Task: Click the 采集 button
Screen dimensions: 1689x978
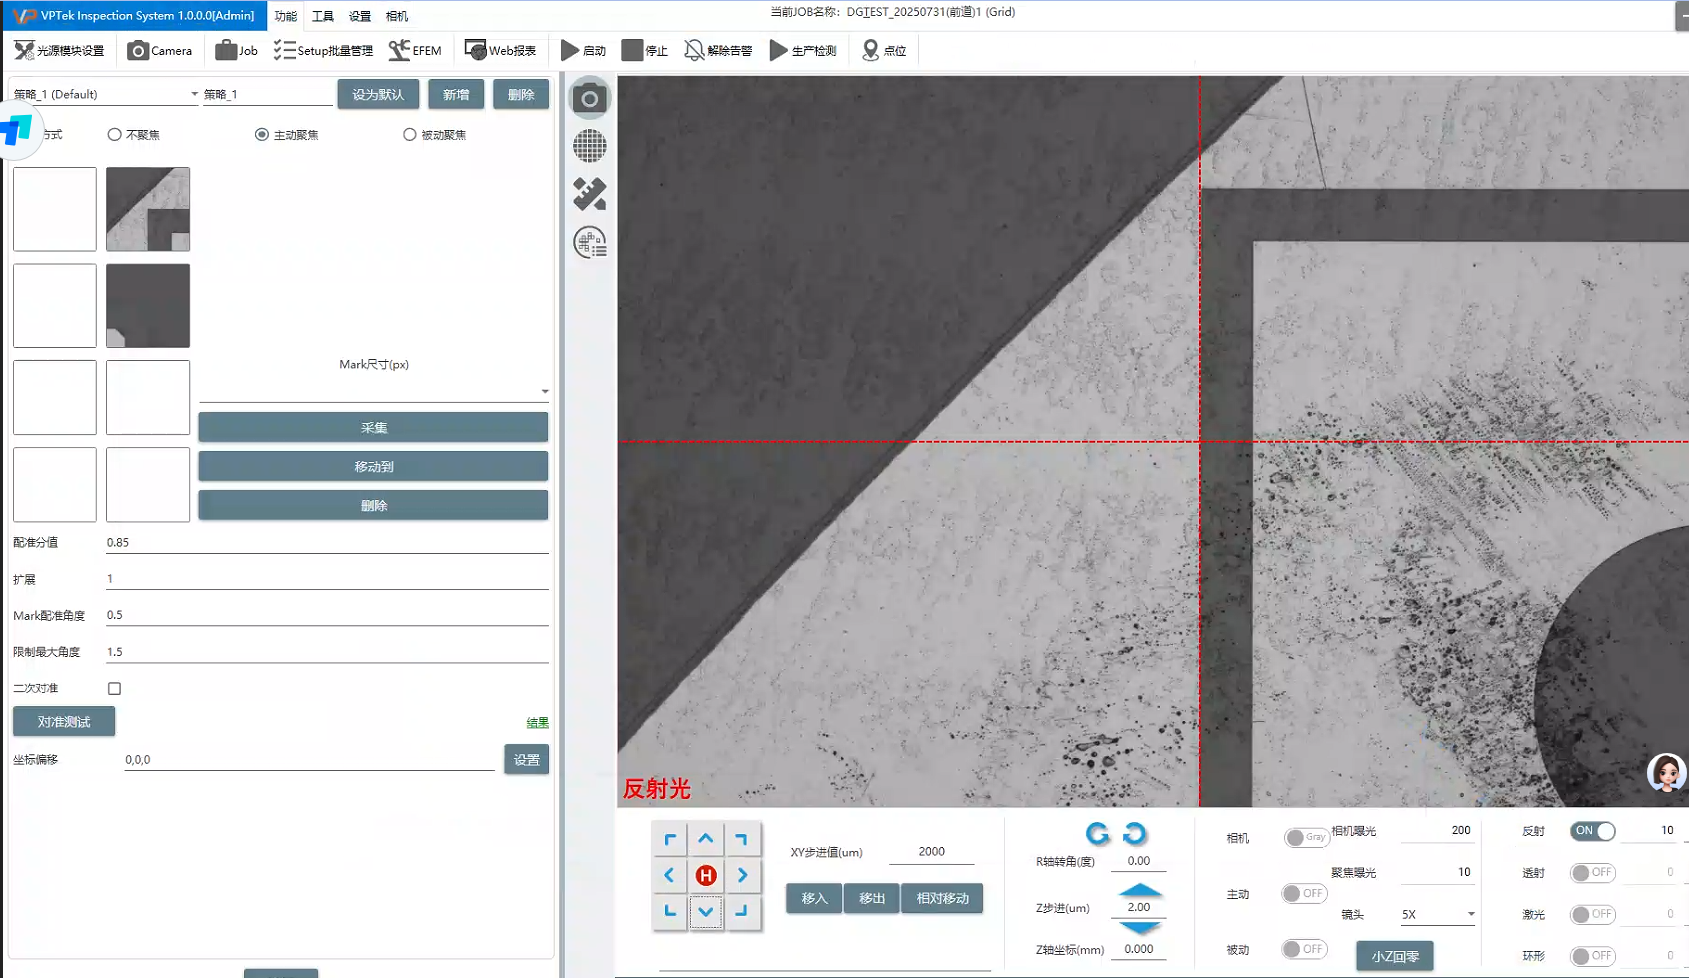Action: [373, 427]
